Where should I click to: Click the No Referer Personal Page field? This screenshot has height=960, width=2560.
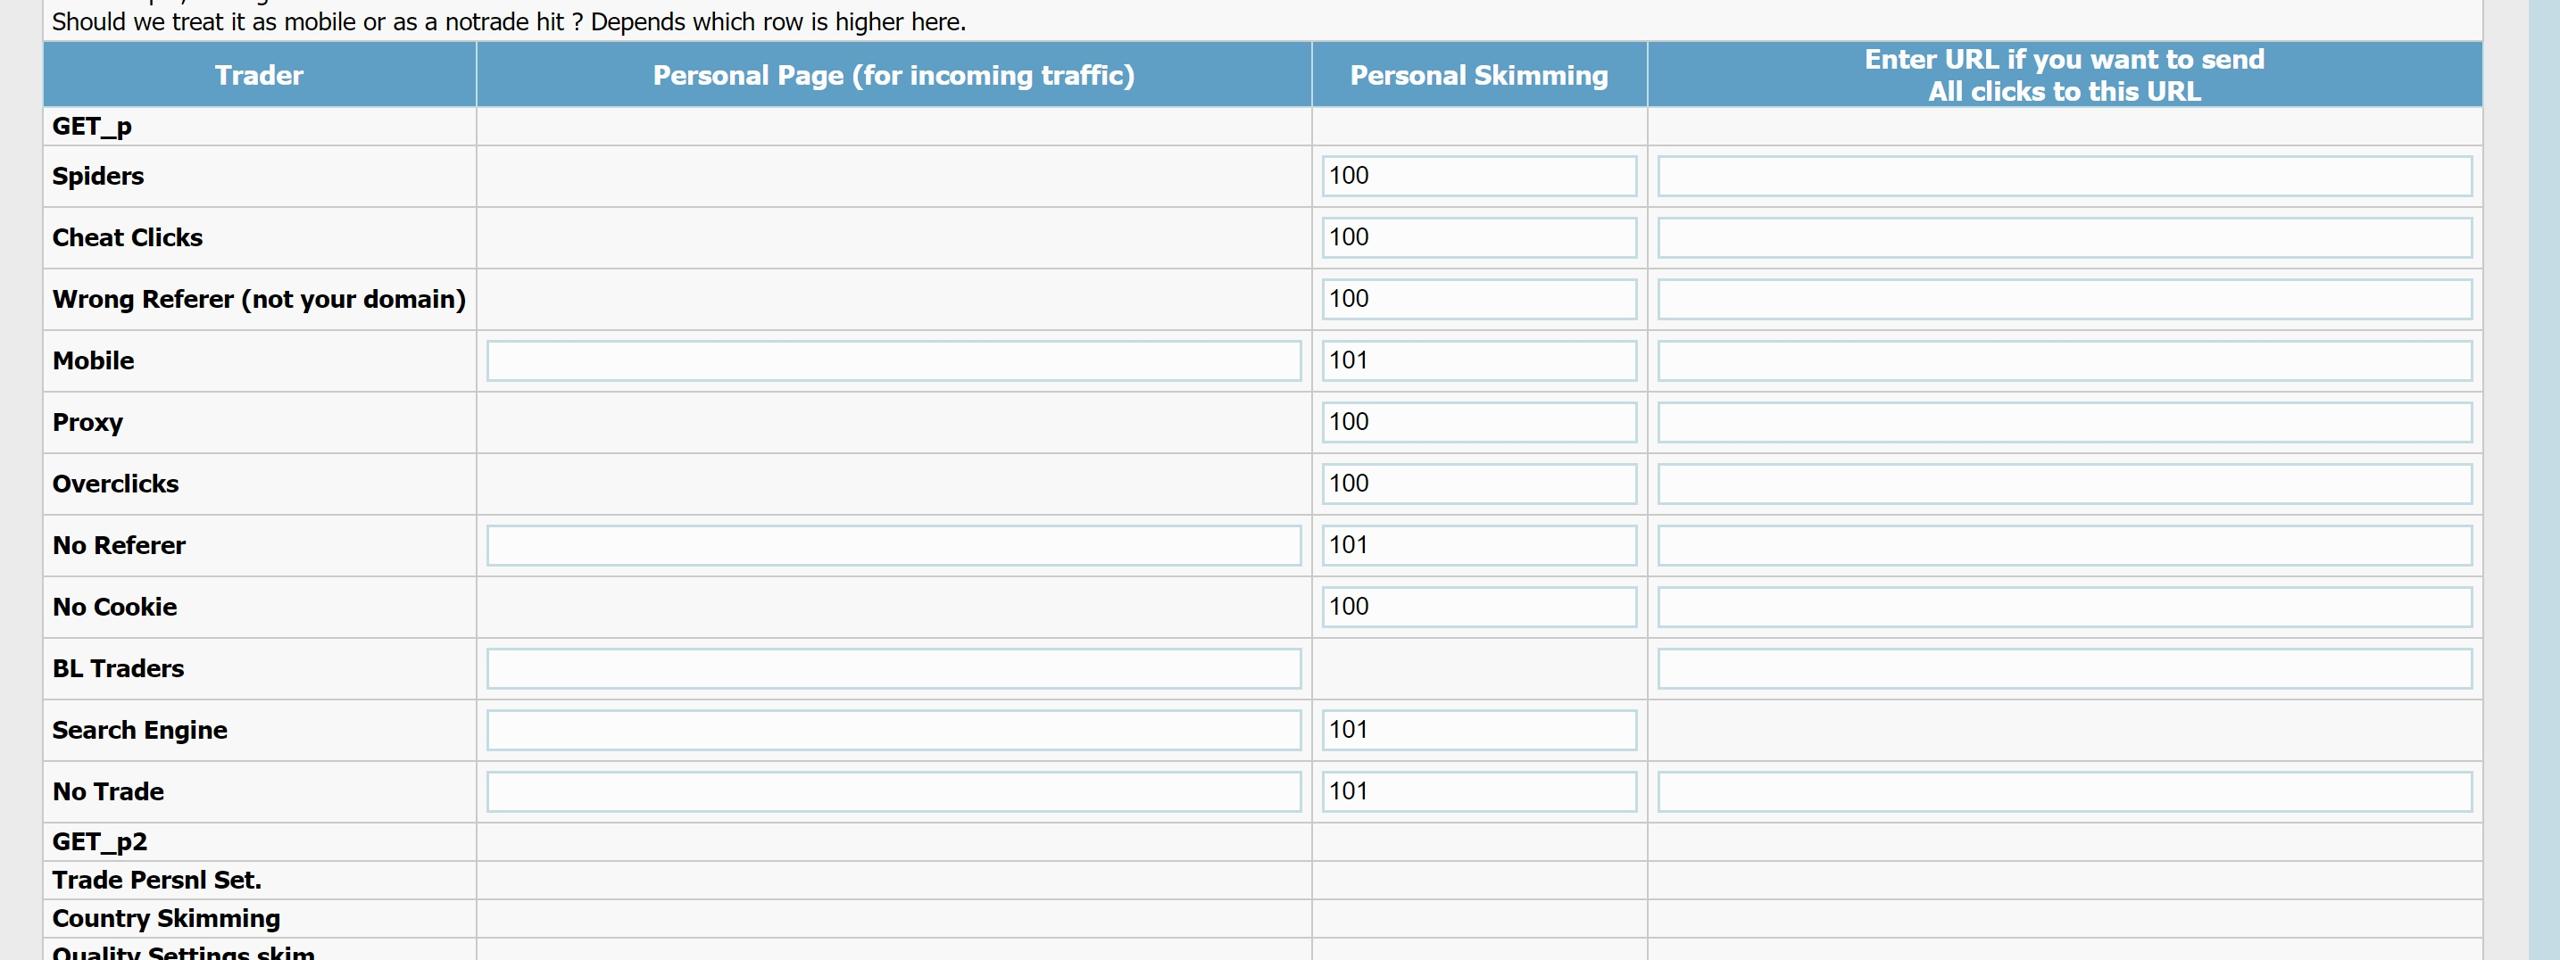coord(894,546)
